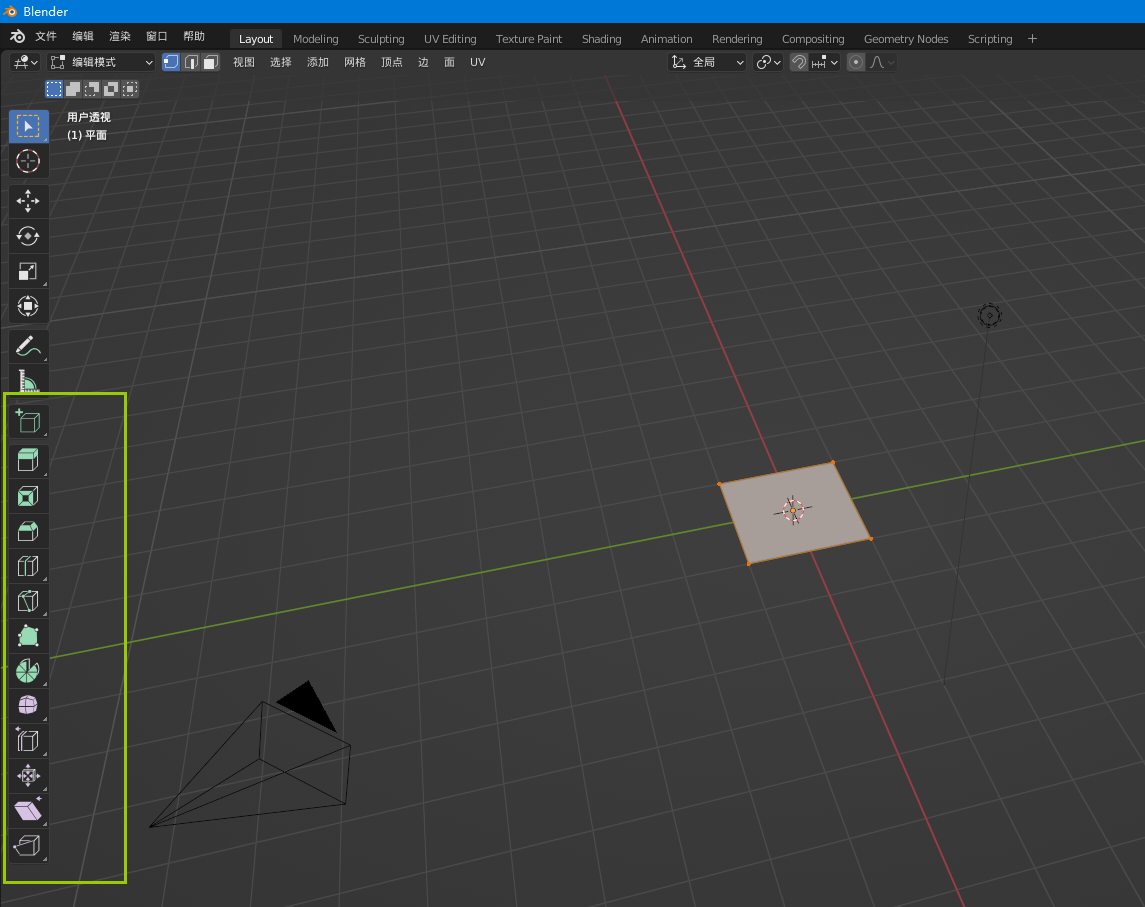Set selection mode to new selection
The width and height of the screenshot is (1145, 907).
point(54,89)
